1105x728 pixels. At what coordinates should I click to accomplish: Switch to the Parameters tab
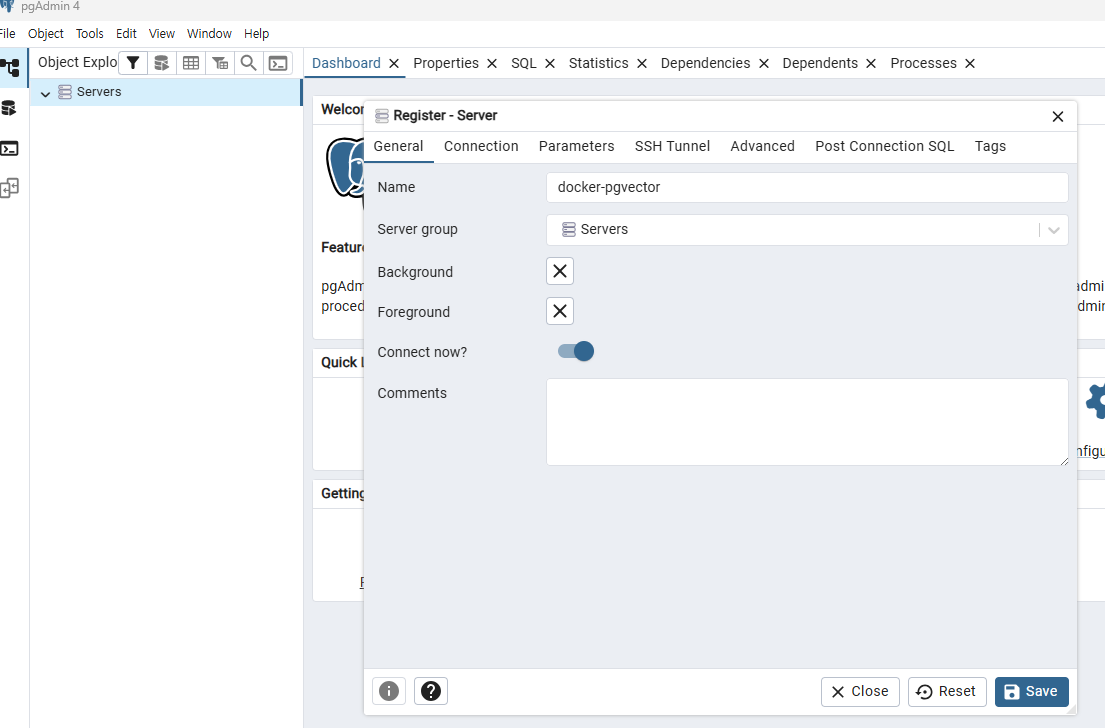click(x=576, y=146)
